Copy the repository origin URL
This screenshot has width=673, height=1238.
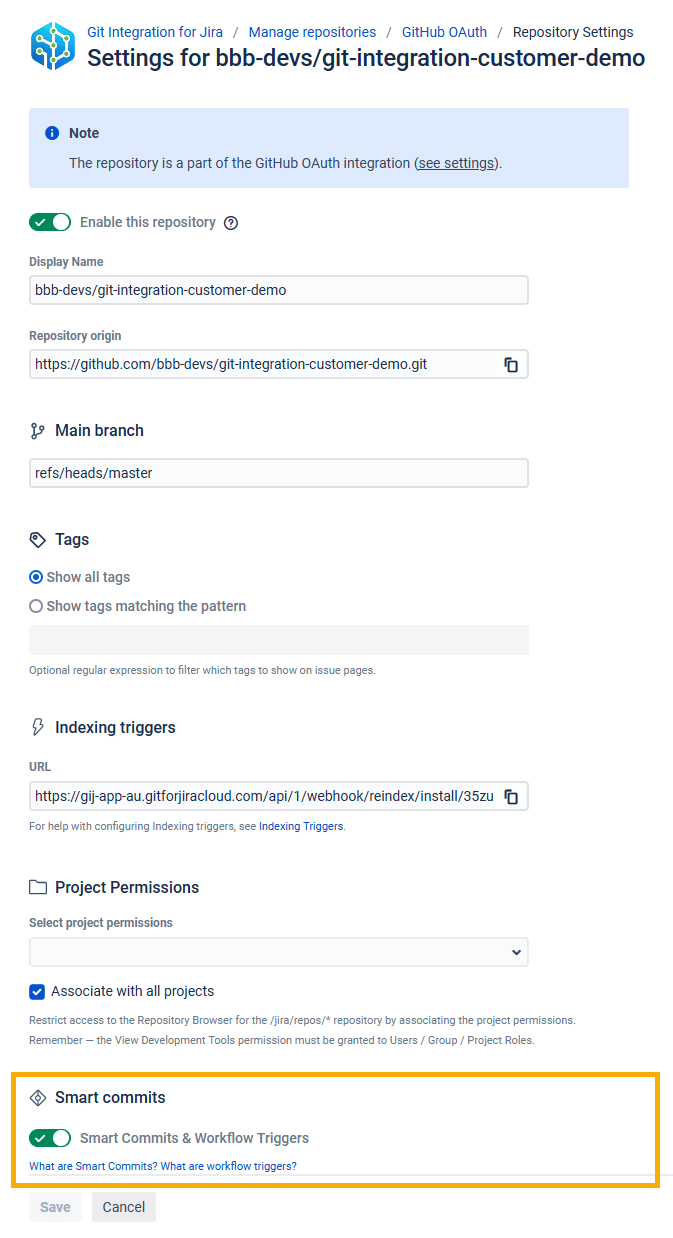[511, 365]
